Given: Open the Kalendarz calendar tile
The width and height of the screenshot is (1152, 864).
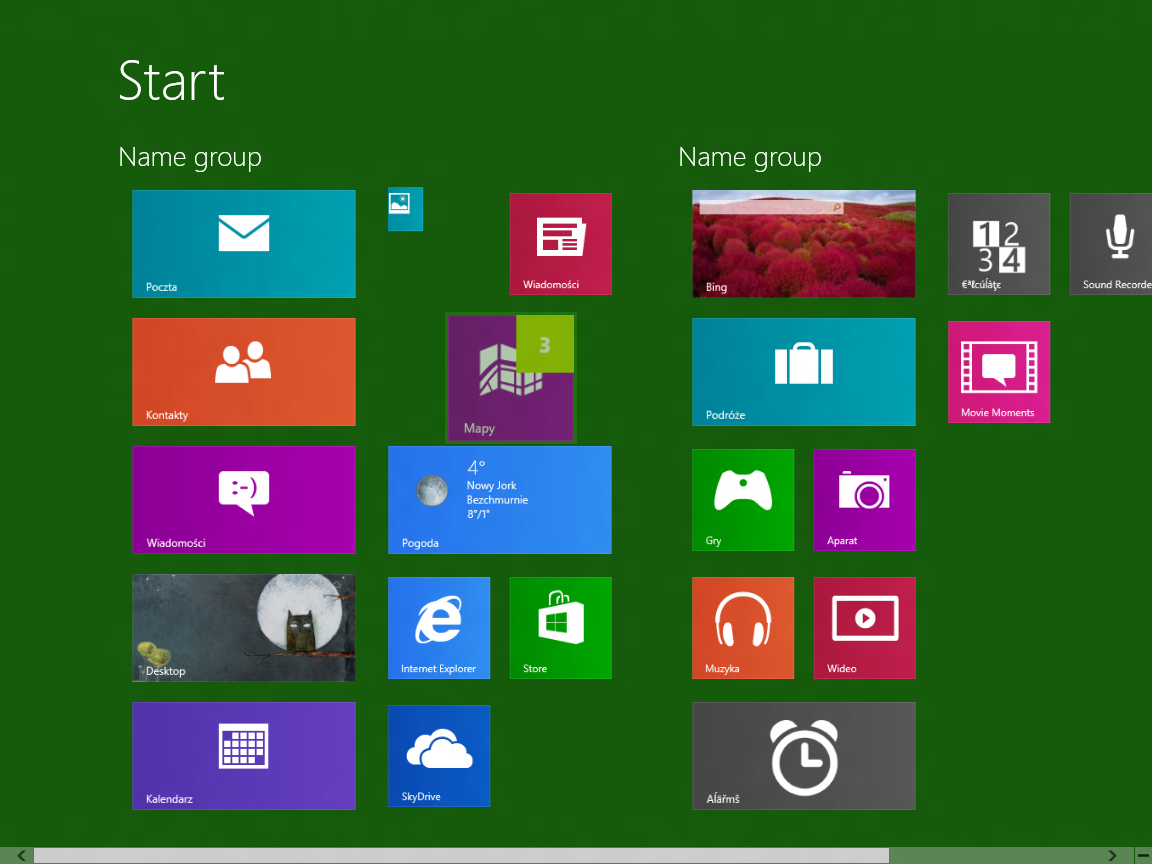Looking at the screenshot, I should (x=244, y=755).
